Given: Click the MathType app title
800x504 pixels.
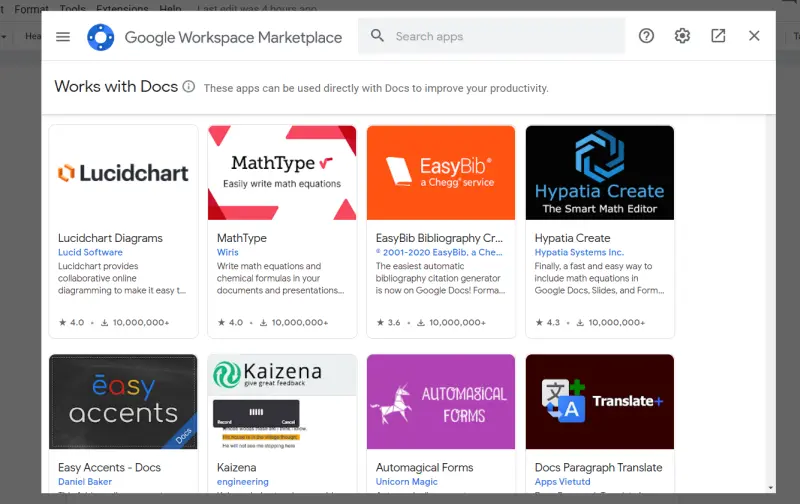Looking at the screenshot, I should [241, 238].
